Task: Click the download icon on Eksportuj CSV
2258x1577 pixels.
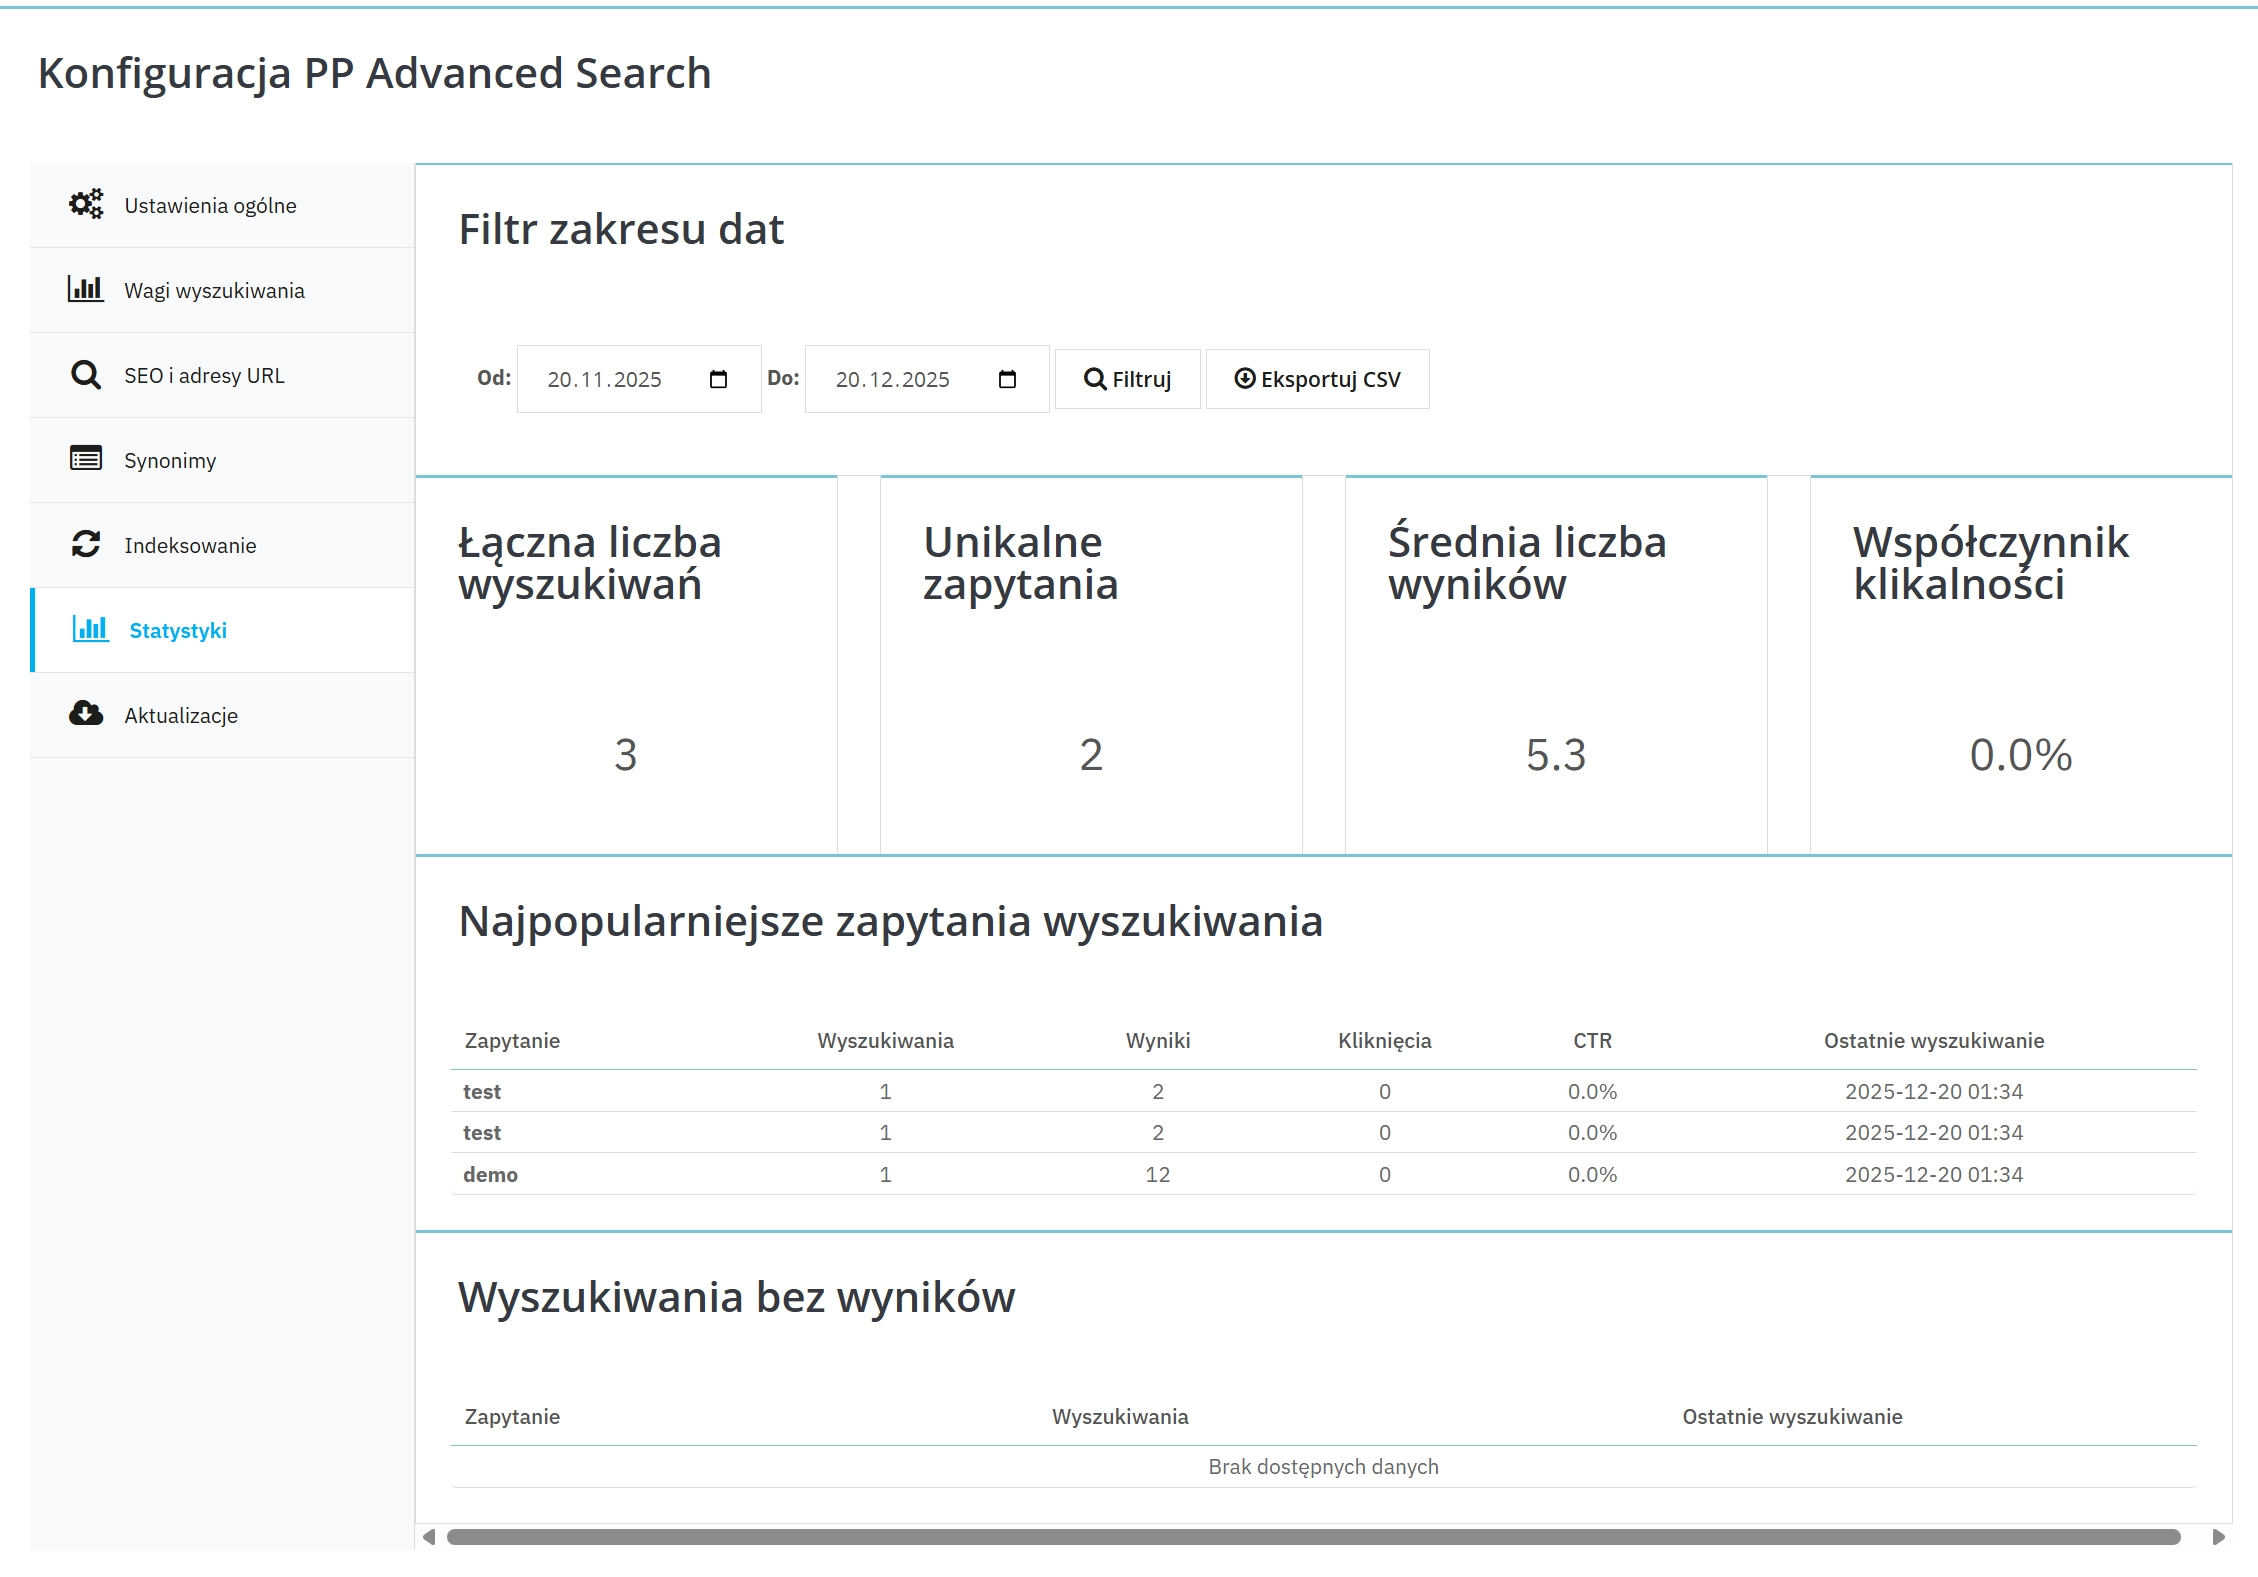Action: click(1245, 378)
